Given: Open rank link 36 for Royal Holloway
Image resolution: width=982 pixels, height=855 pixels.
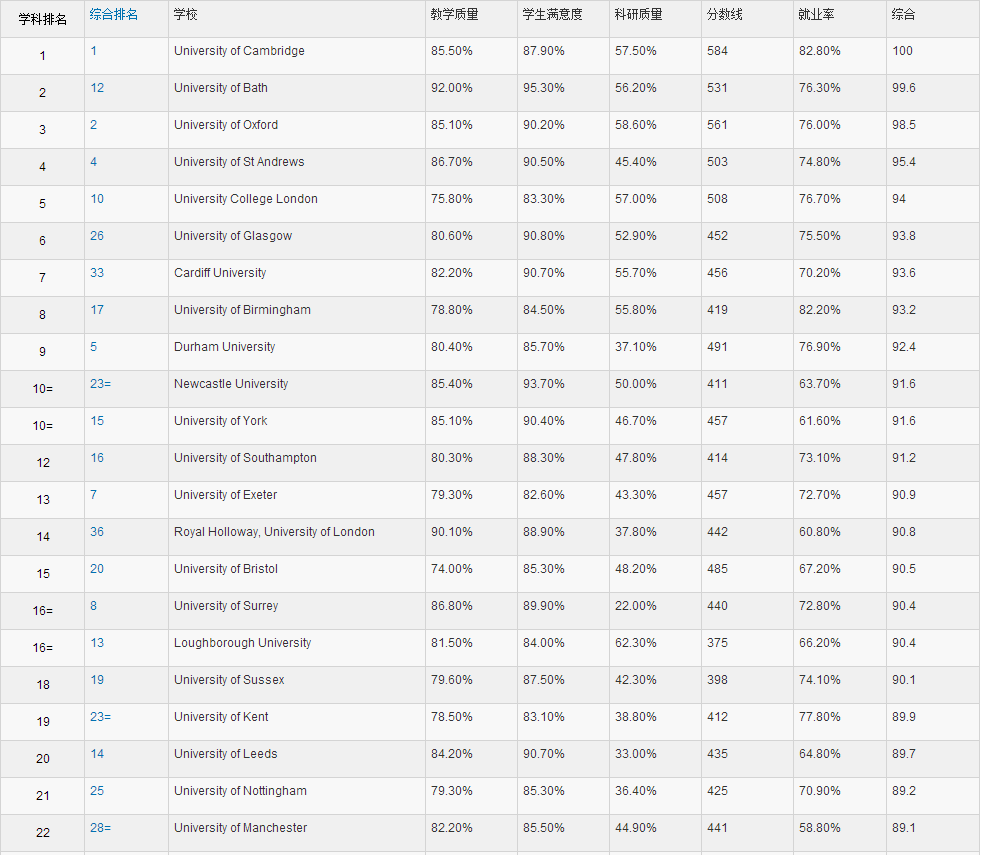Looking at the screenshot, I should click(97, 532).
